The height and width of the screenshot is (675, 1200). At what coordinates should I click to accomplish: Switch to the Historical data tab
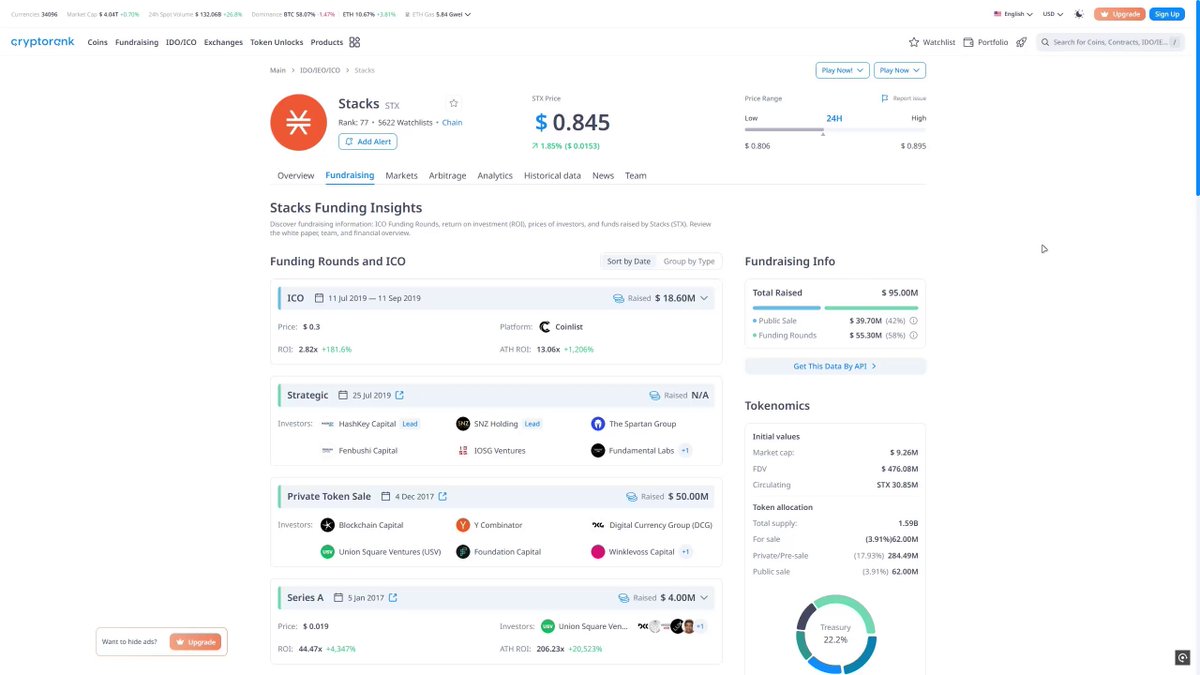coord(552,175)
